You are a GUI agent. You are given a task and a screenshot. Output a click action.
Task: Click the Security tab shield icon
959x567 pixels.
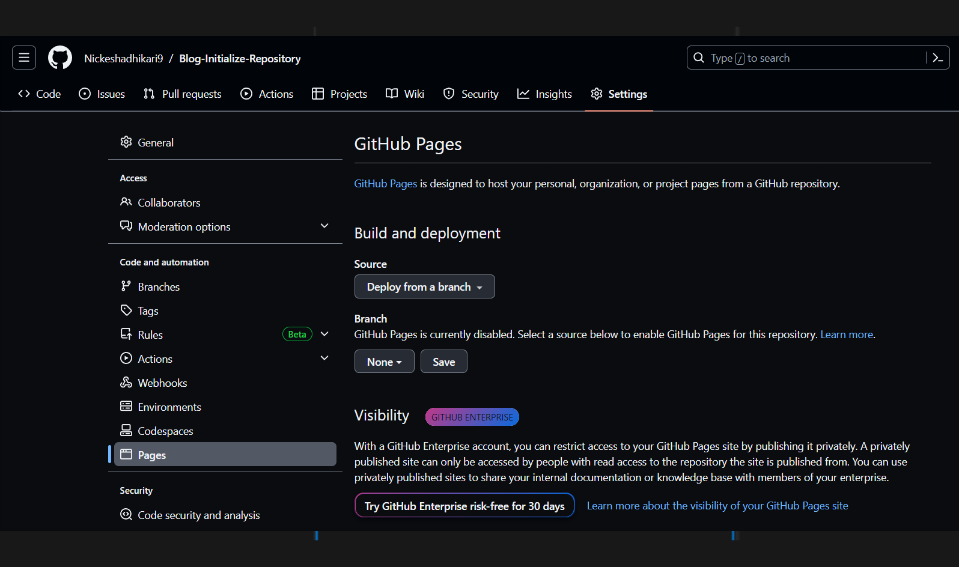448,94
